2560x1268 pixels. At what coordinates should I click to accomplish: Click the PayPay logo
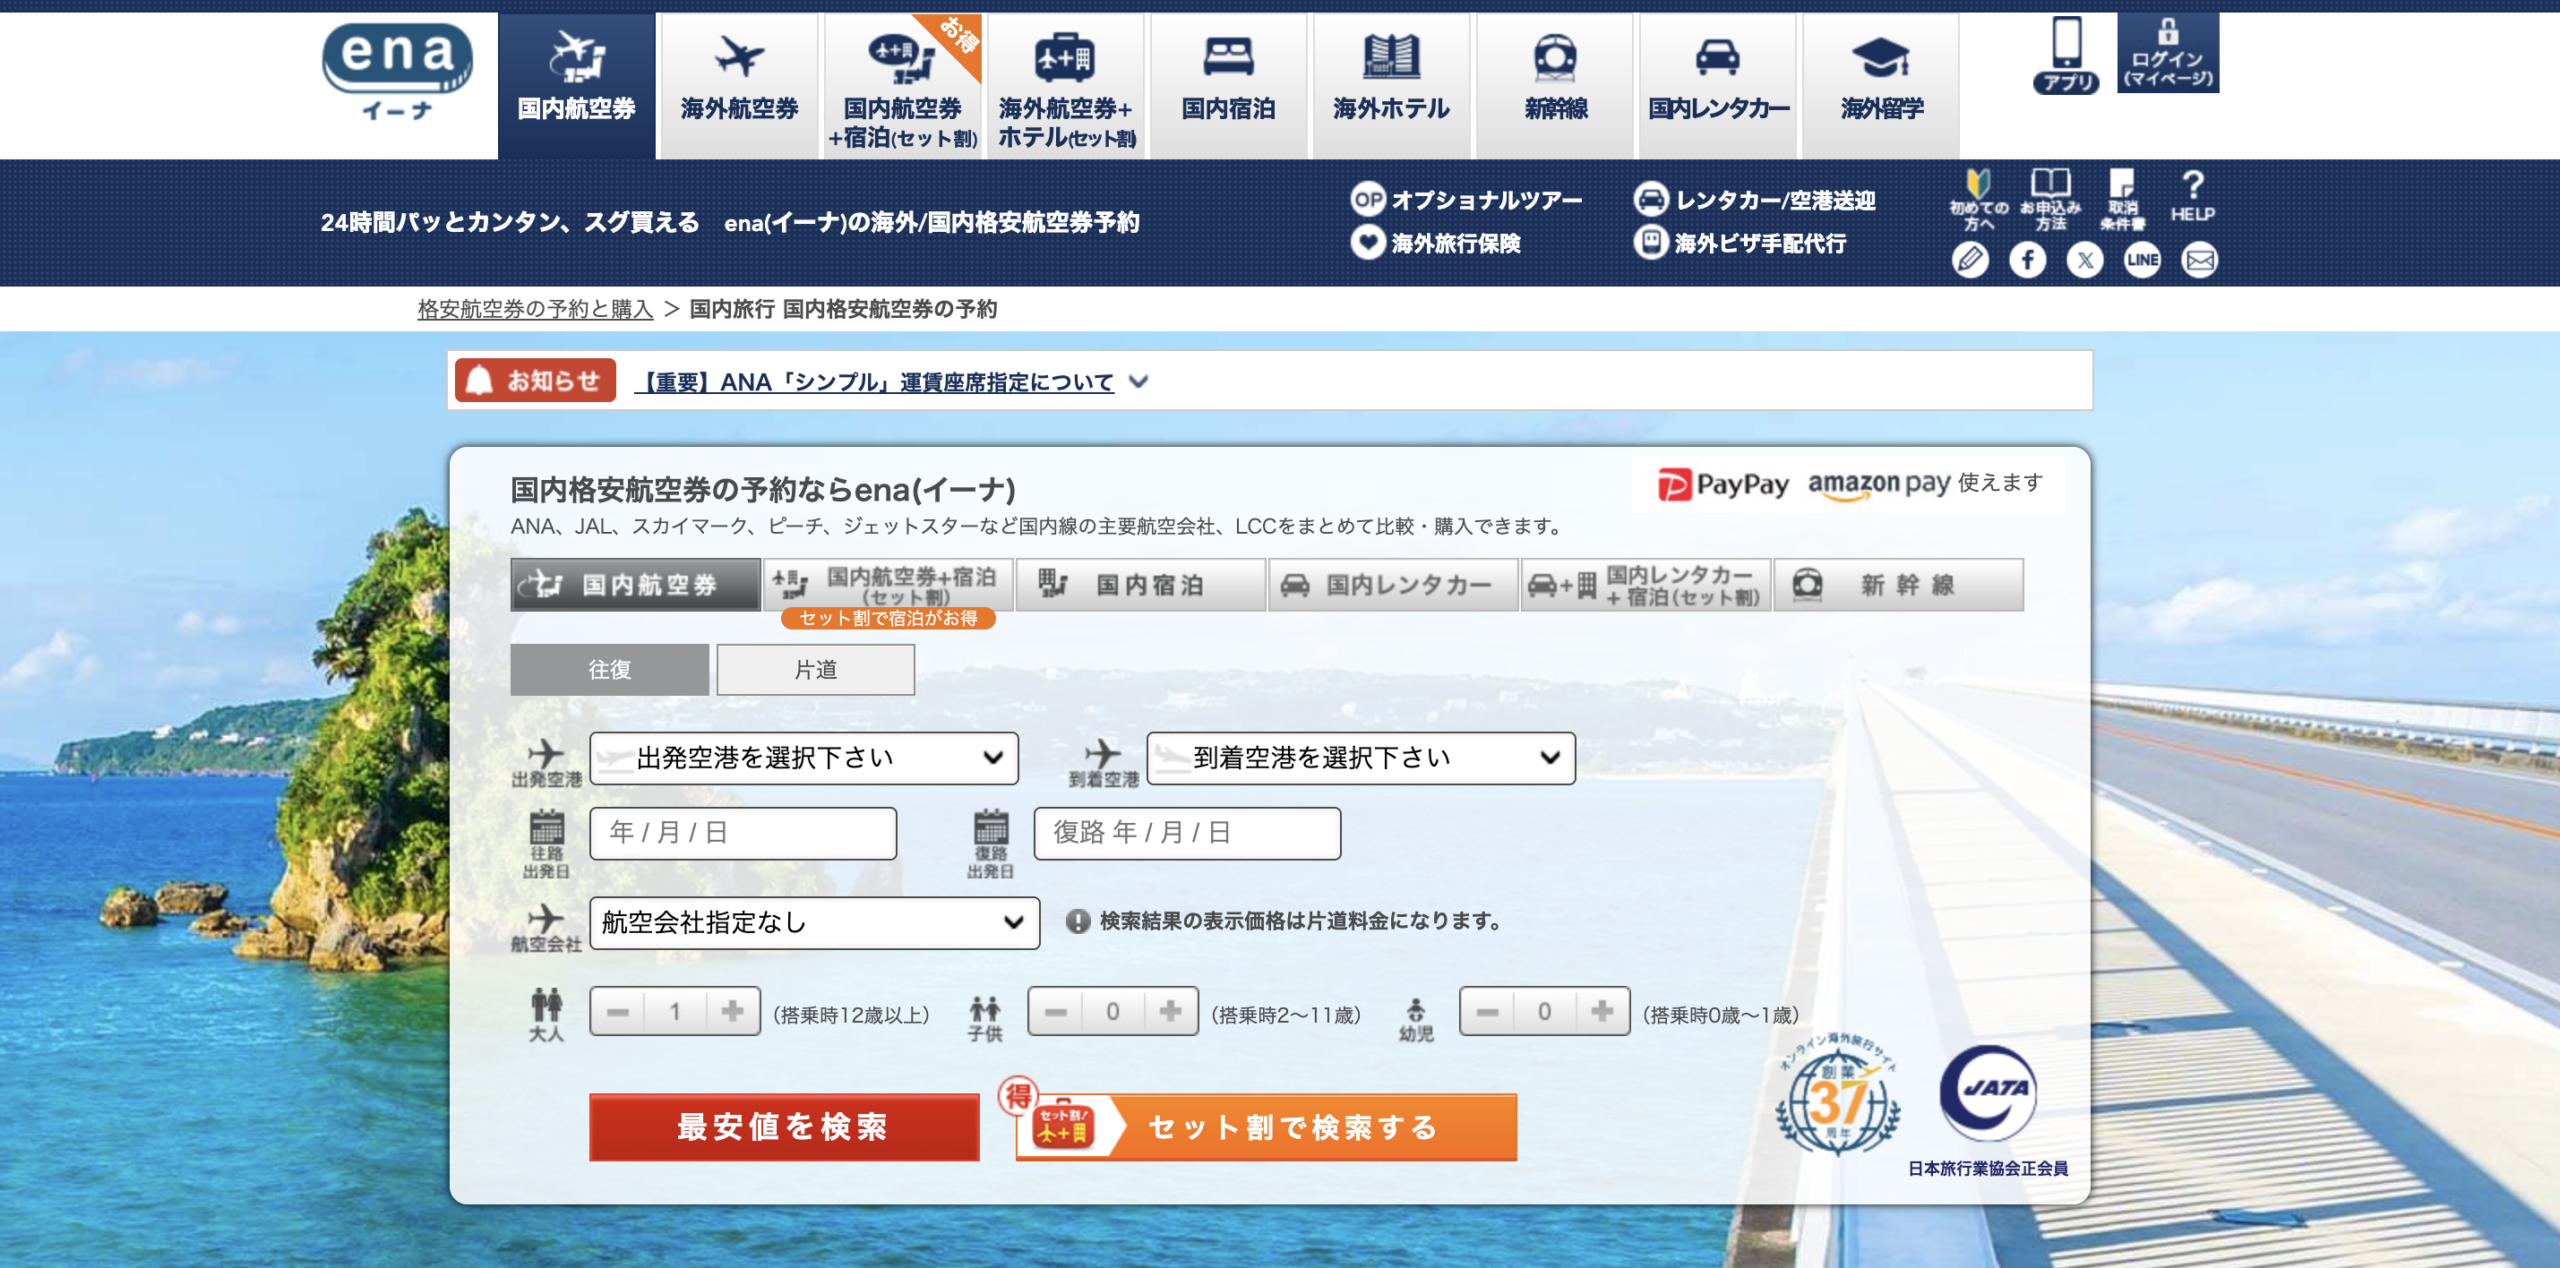coord(1724,485)
